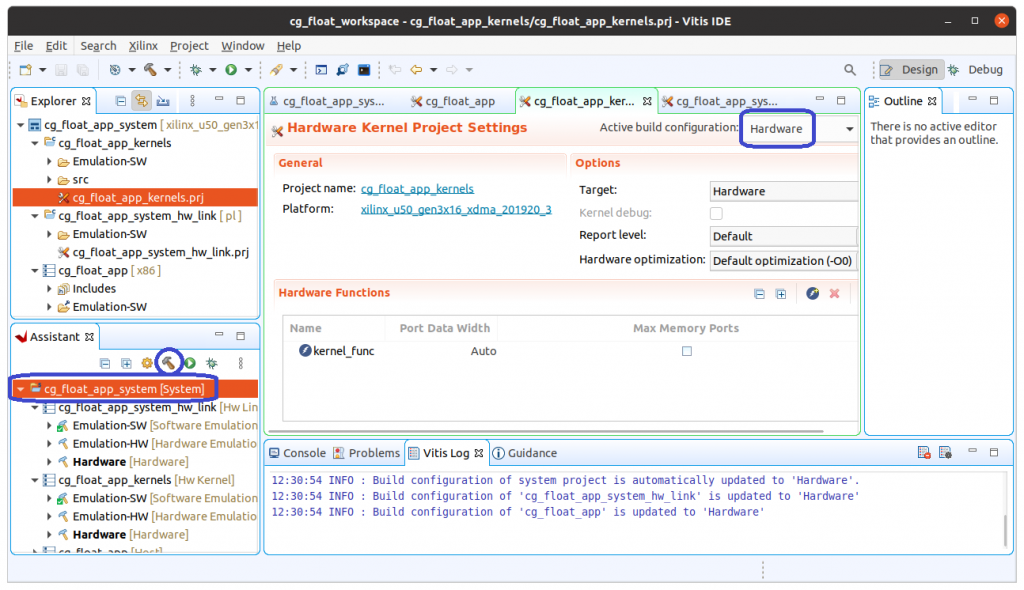Collapse all in Hardware Functions toolbar

(x=760, y=295)
